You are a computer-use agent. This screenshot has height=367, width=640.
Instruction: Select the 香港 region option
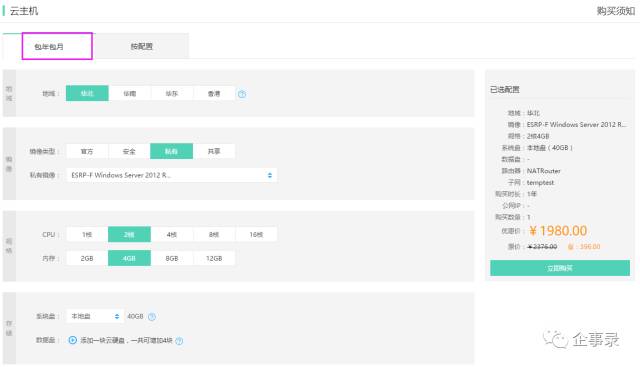point(214,93)
